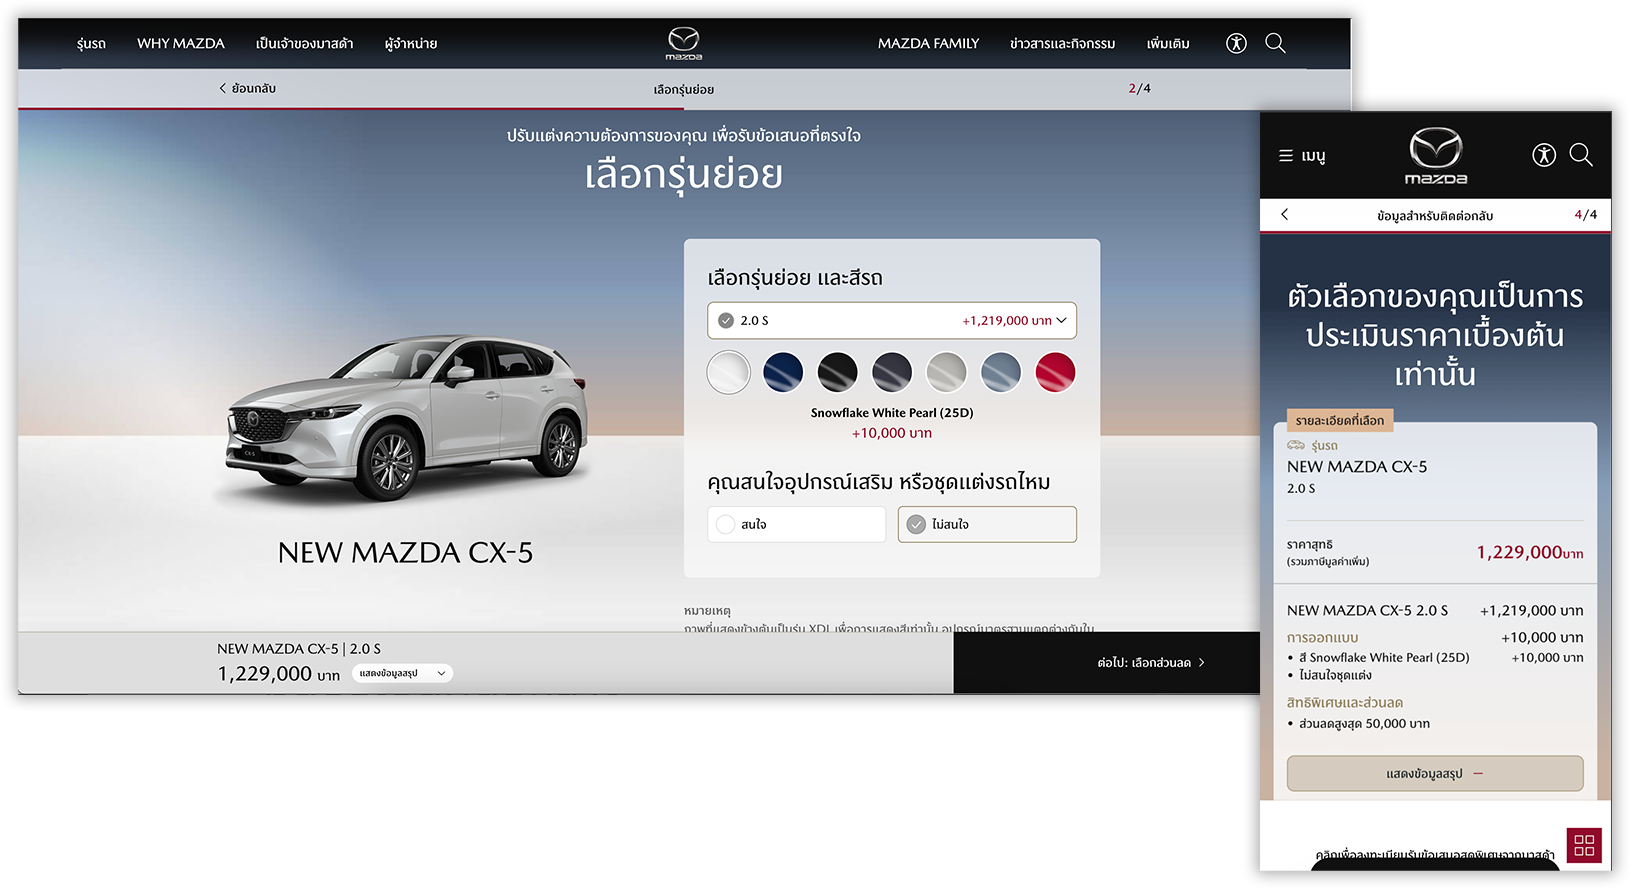Click the Mazda logo in desktop header
1630x889 pixels.
(684, 43)
